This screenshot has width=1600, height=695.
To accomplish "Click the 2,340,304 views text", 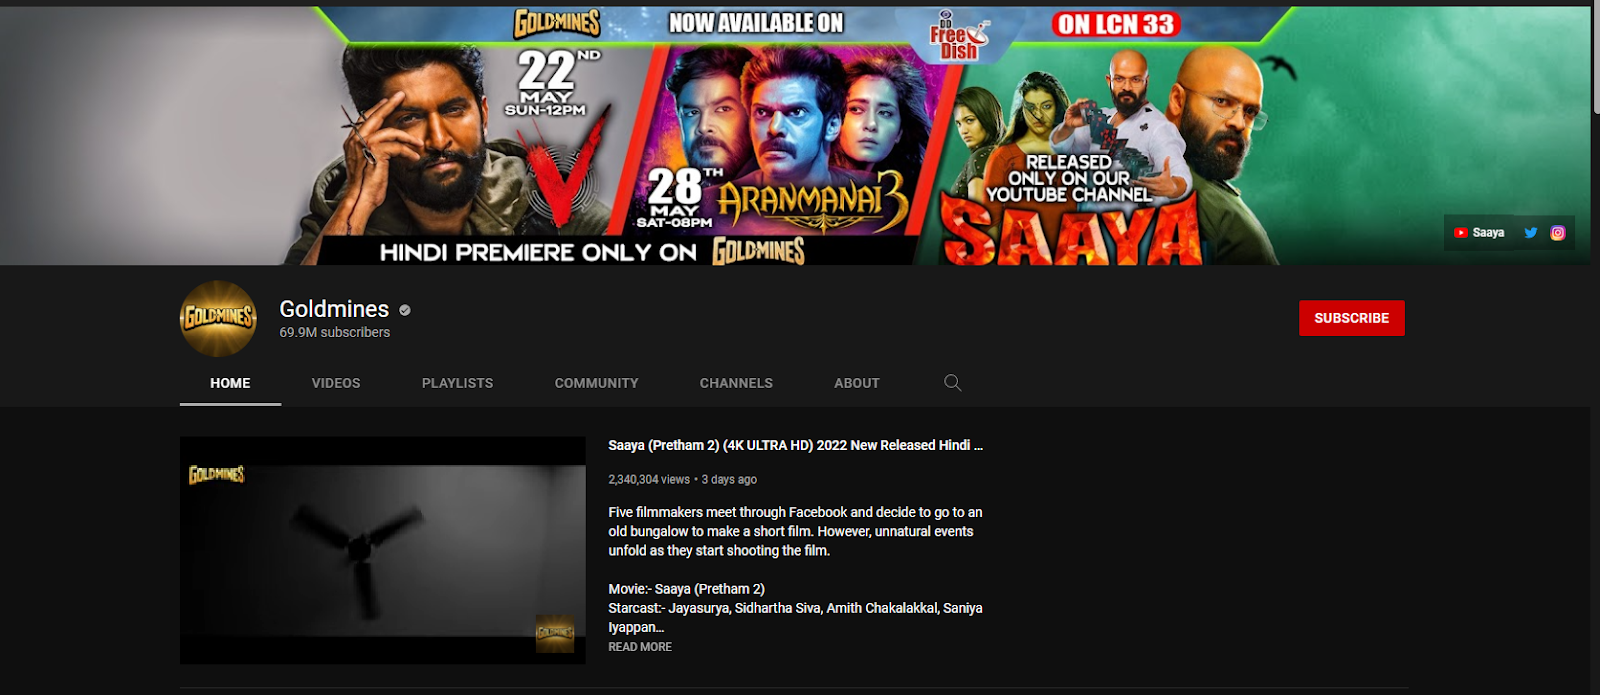I will coord(649,479).
